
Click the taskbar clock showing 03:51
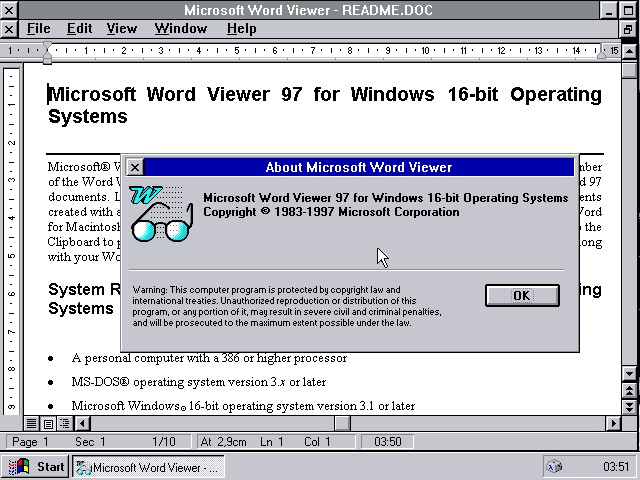point(616,467)
